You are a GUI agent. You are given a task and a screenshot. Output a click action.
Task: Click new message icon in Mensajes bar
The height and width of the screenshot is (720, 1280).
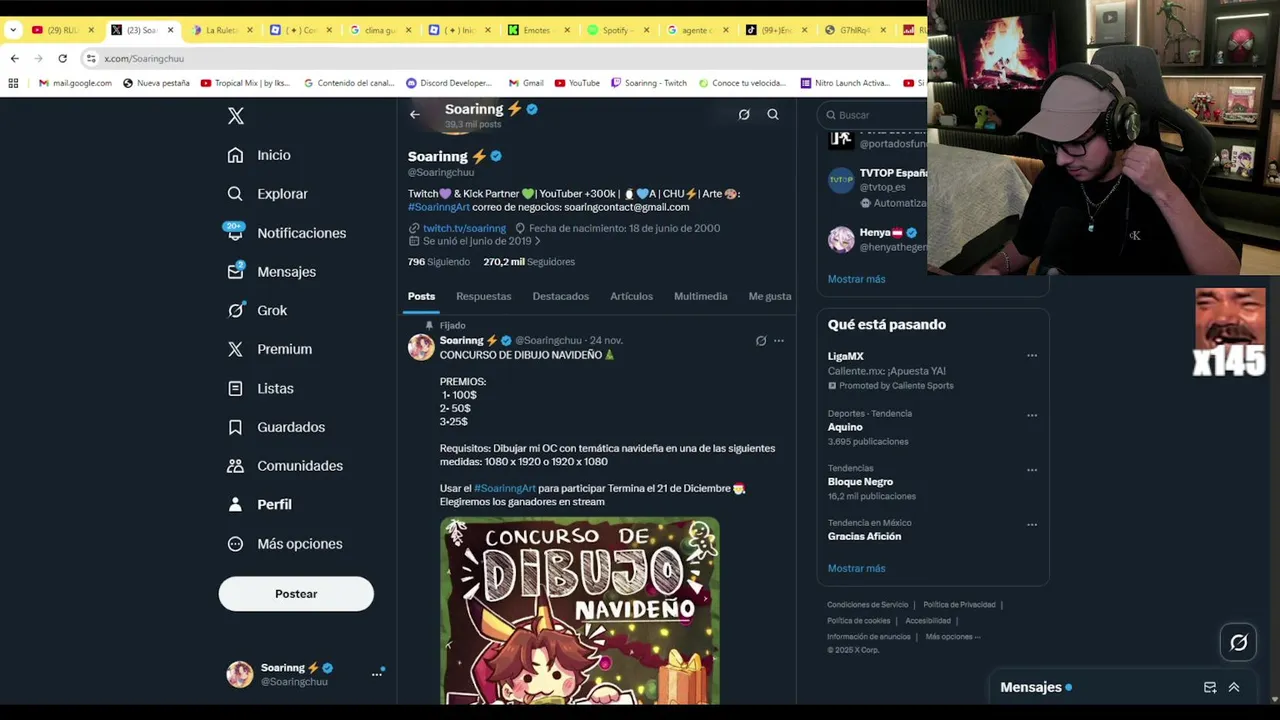[x=1210, y=687]
